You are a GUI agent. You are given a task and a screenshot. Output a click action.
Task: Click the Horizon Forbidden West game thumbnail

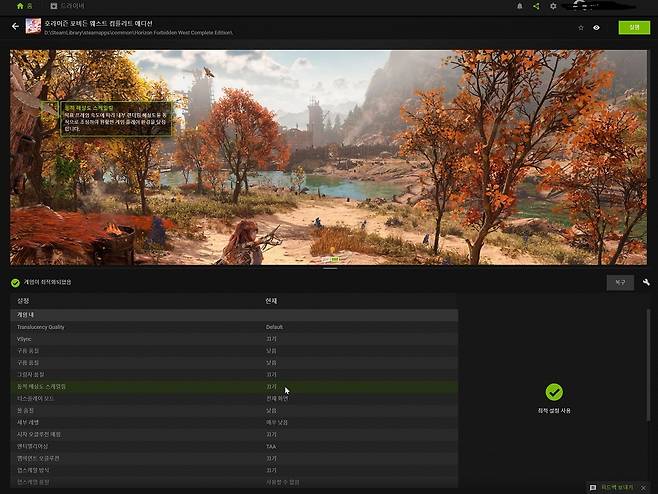click(33, 26)
